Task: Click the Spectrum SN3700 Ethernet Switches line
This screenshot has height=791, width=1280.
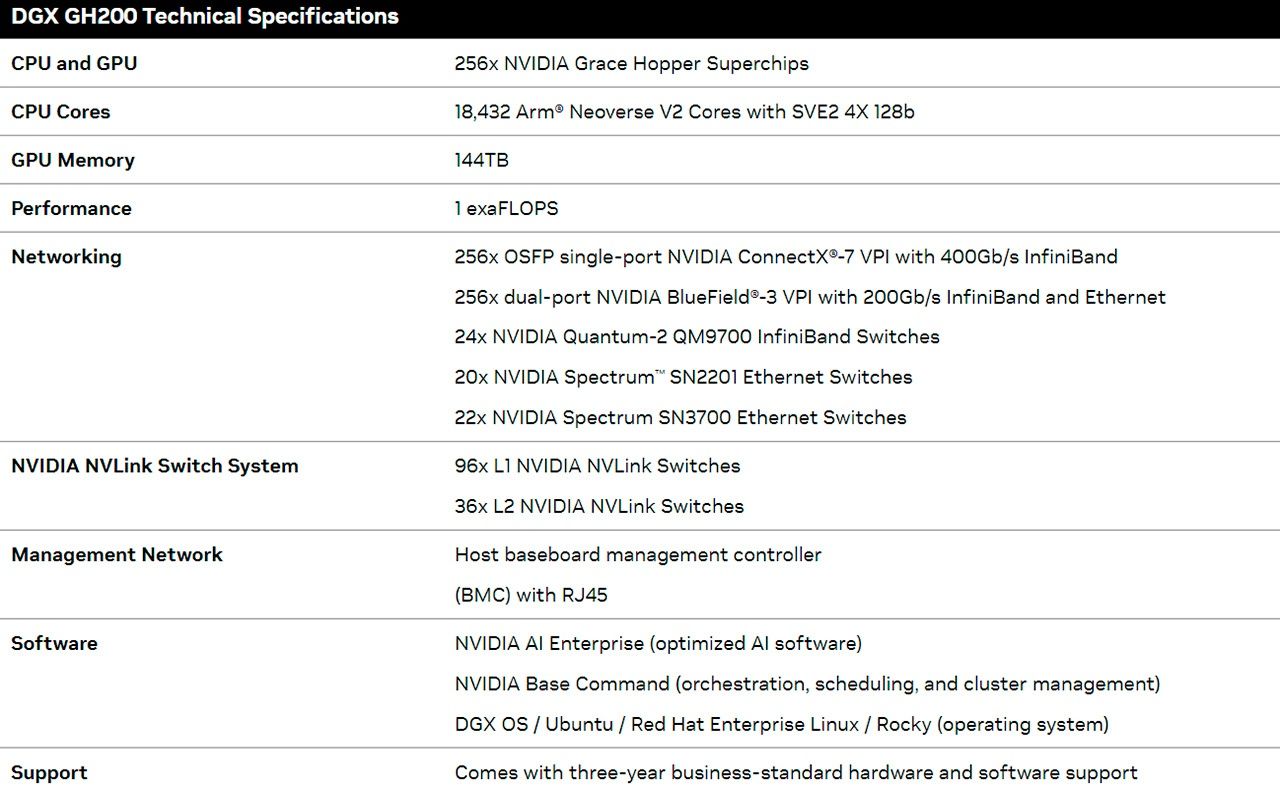Action: click(x=680, y=417)
